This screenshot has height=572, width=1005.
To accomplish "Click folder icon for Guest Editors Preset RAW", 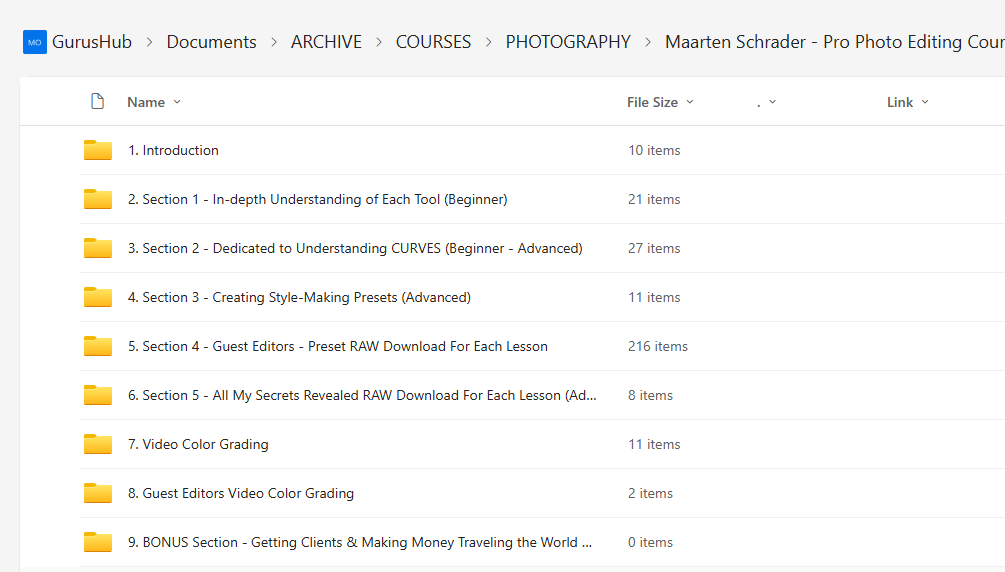I will tap(98, 347).
